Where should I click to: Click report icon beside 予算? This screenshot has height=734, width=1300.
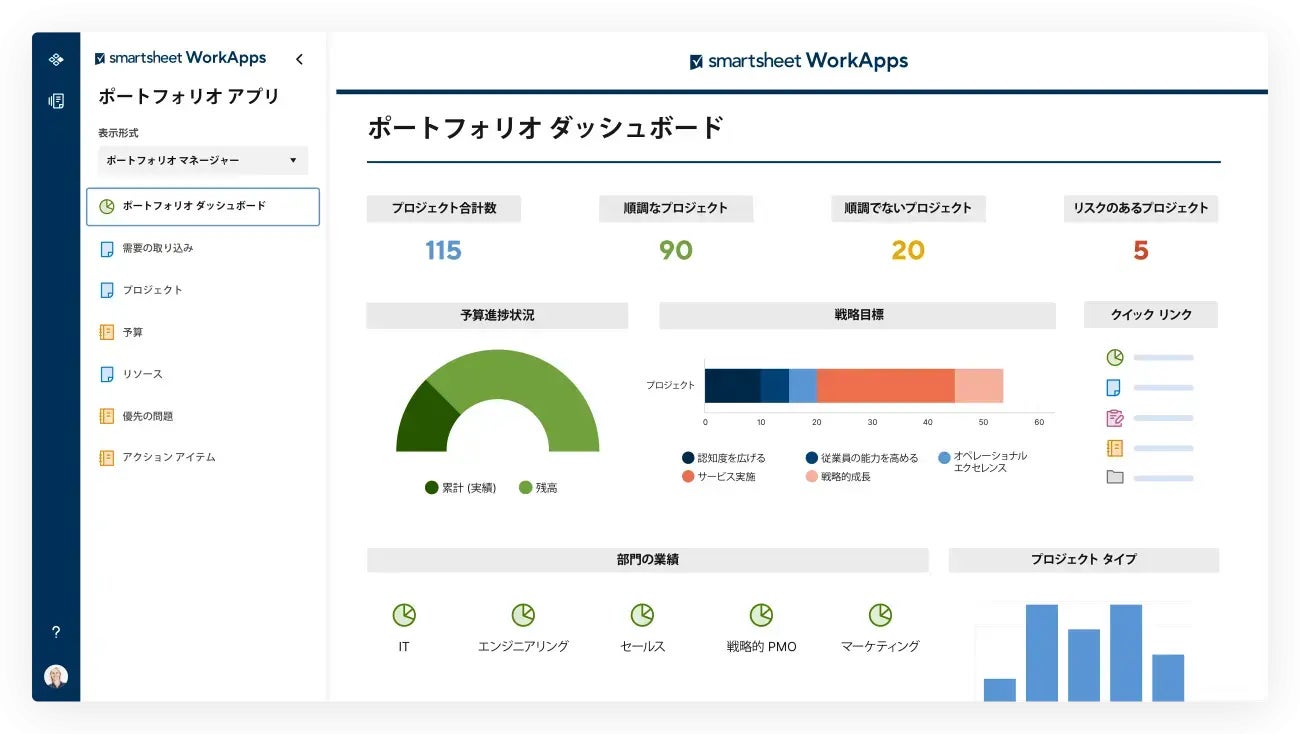[107, 332]
